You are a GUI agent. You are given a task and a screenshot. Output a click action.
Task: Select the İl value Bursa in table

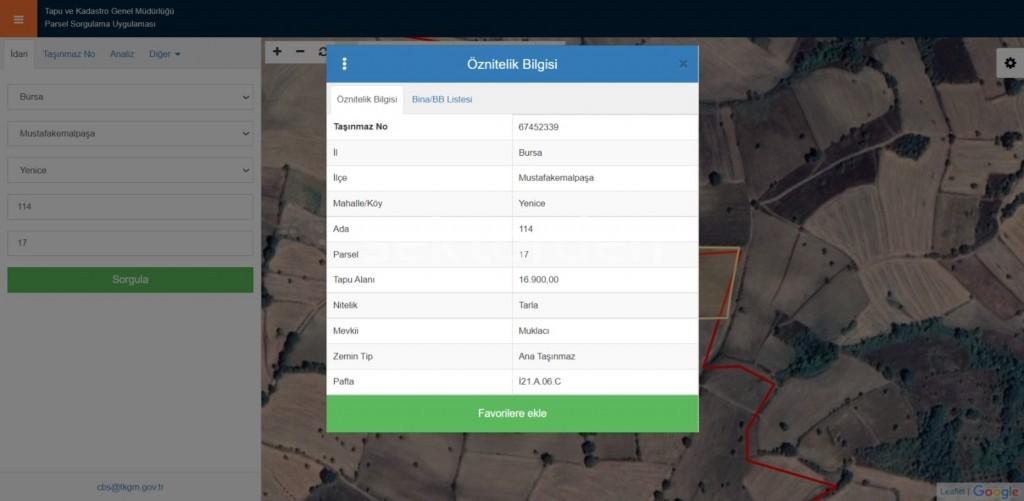(x=530, y=153)
